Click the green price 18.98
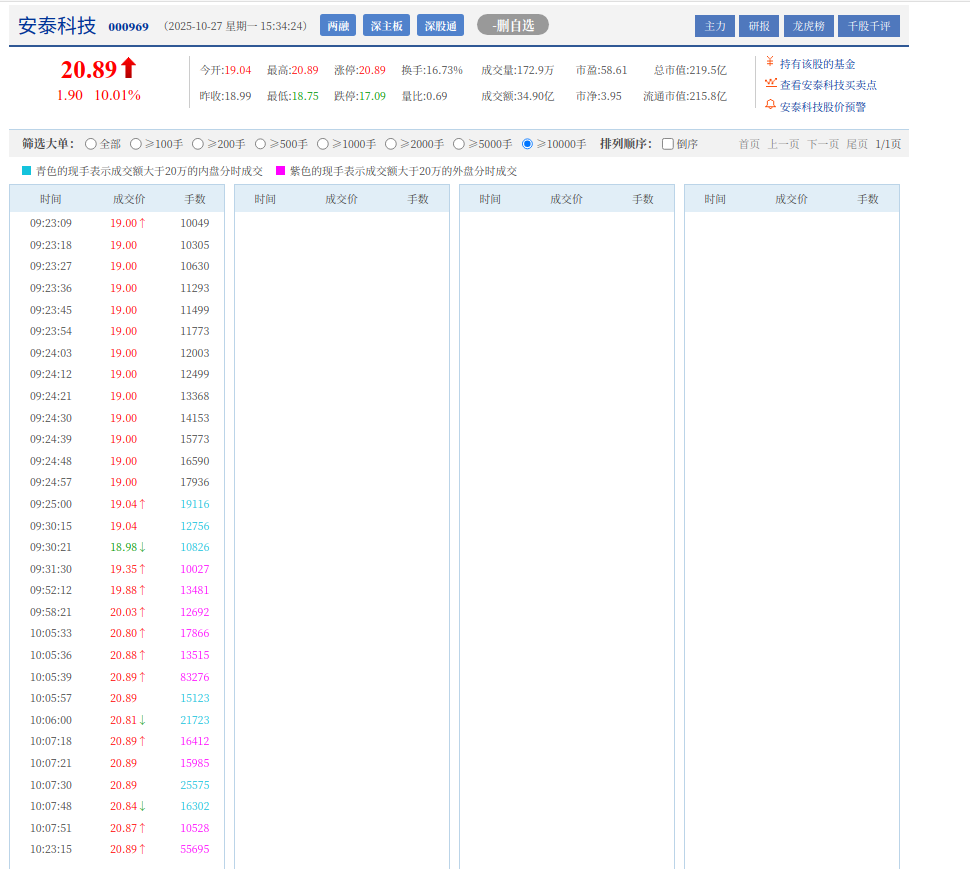Screen dimensions: 970x869 (124, 547)
